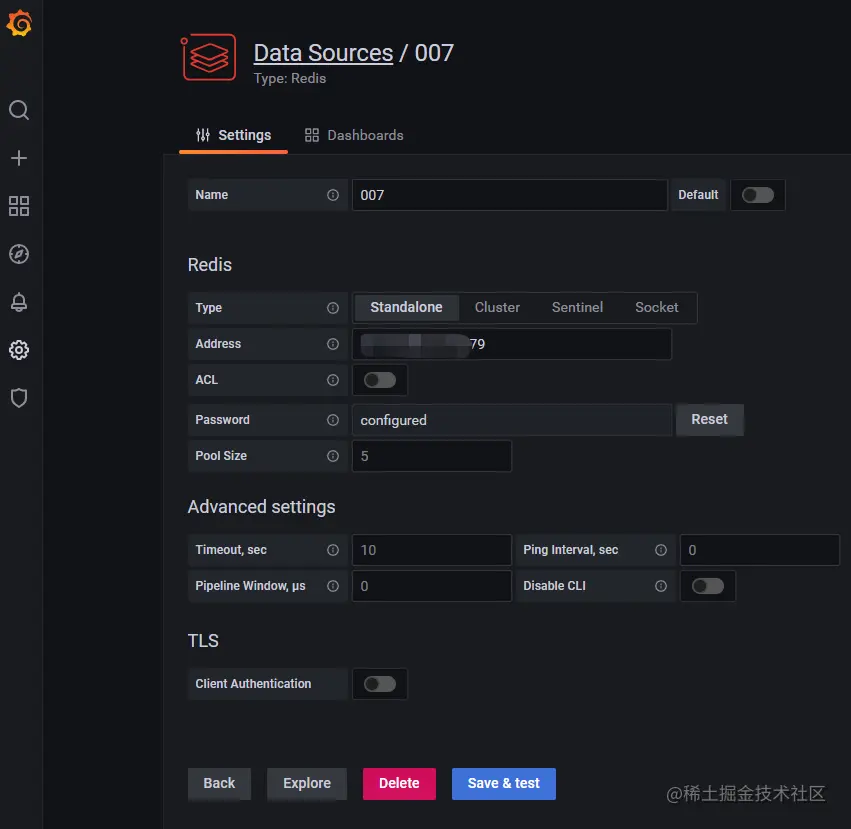The width and height of the screenshot is (851, 829).
Task: Click the Explore button
Action: (307, 783)
